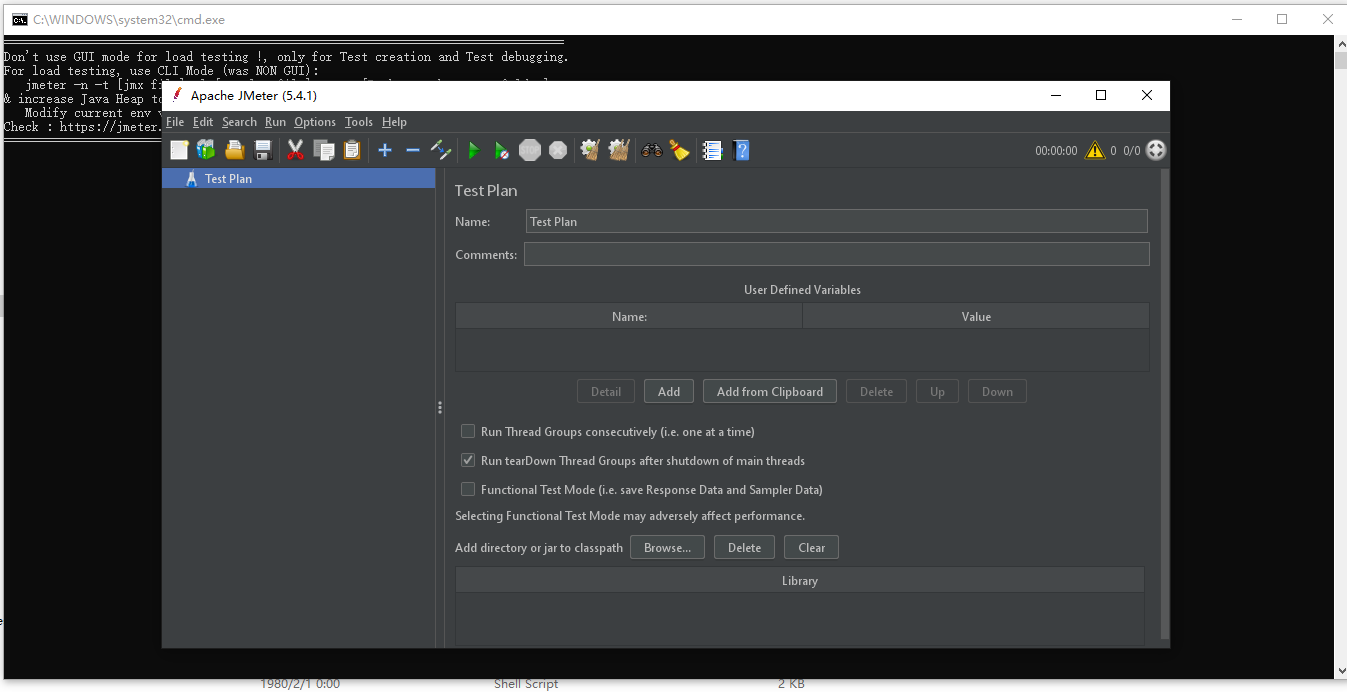Maximize the Apache JMeter window
This screenshot has width=1347, height=692.
point(1101,95)
